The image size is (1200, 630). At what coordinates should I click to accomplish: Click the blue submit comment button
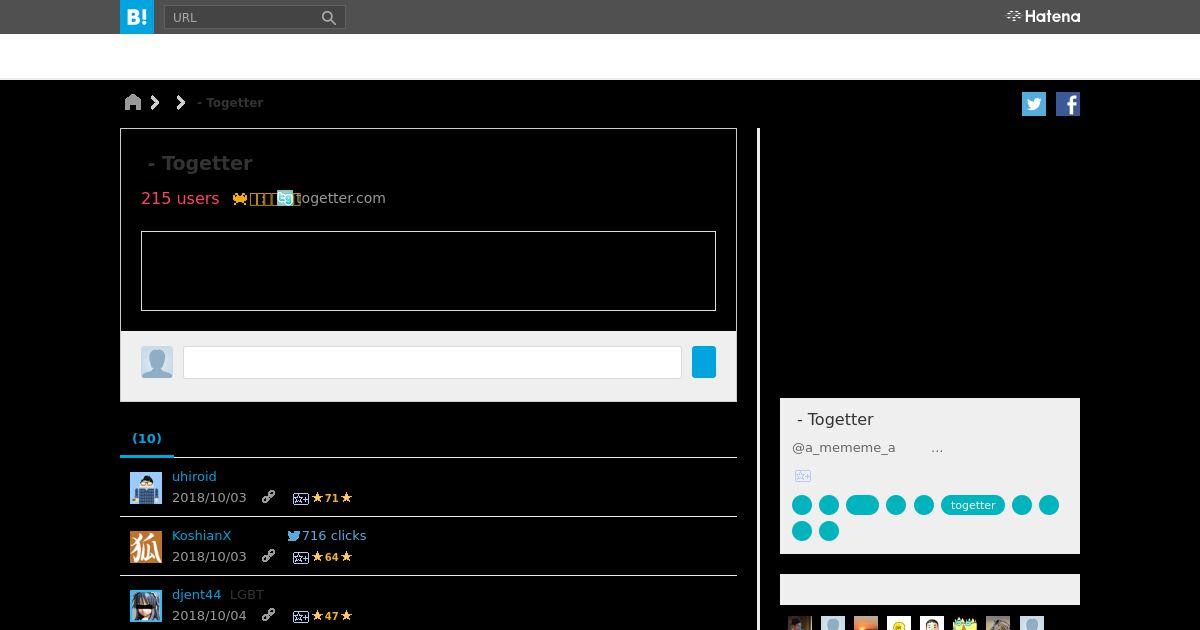[x=704, y=362]
